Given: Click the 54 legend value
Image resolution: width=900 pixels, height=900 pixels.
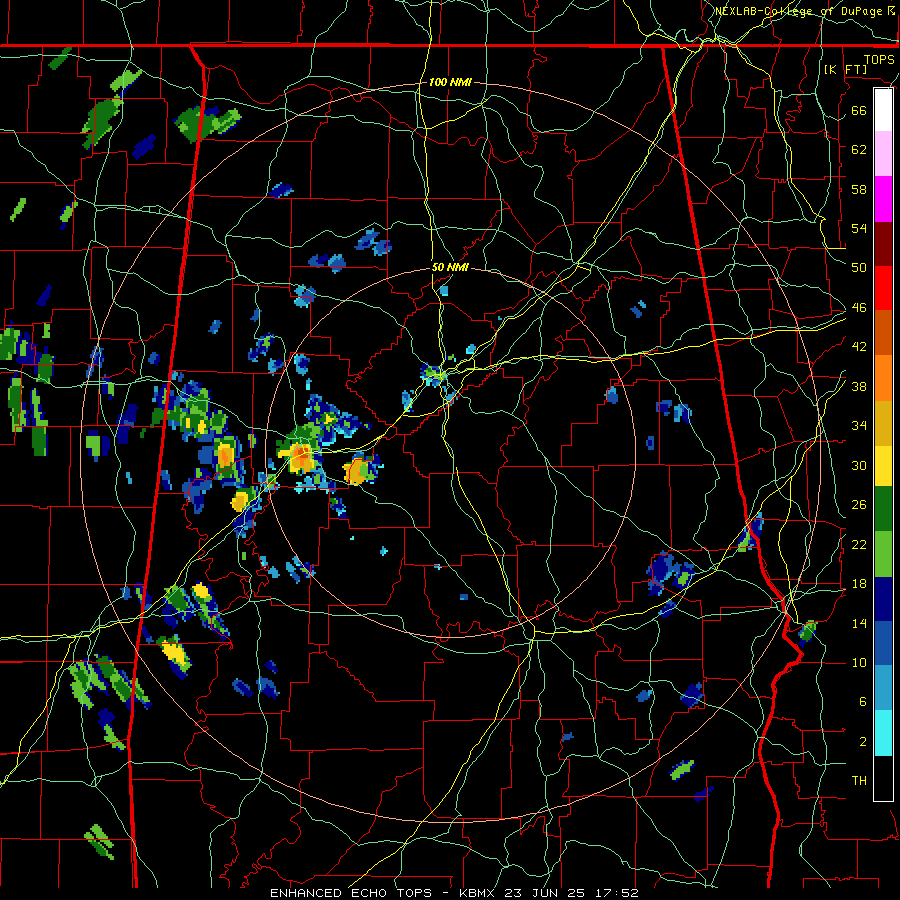Looking at the screenshot, I should pos(859,228).
